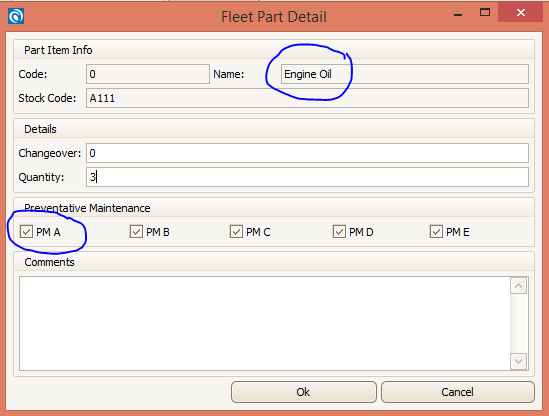Screen dimensions: 549x416
Task: Click the Ok button
Action: coord(304,392)
